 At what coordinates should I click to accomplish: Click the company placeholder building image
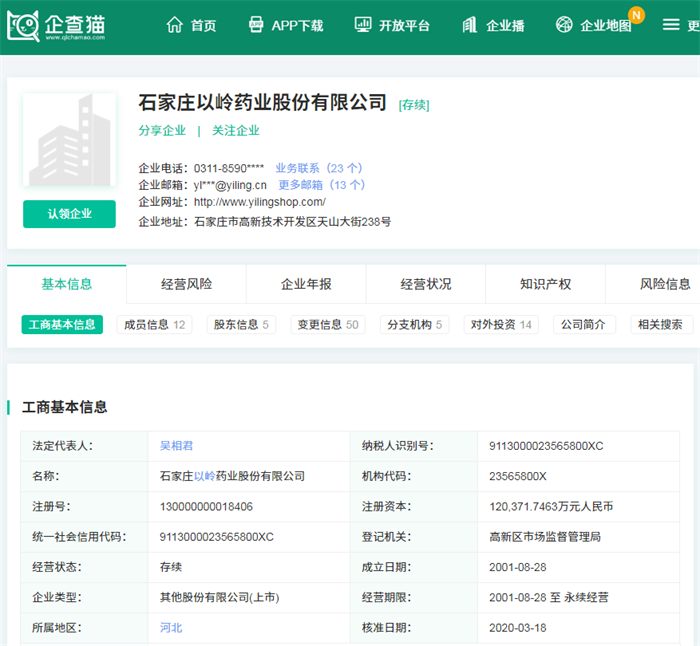pos(70,139)
